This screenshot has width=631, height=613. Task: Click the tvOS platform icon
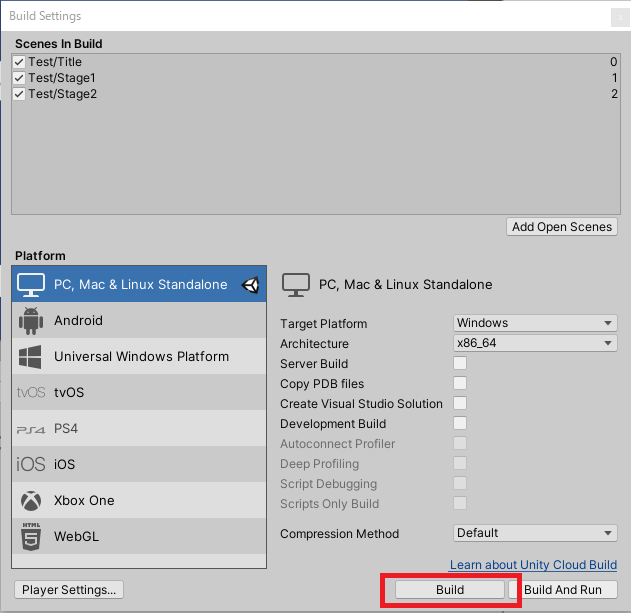31,392
